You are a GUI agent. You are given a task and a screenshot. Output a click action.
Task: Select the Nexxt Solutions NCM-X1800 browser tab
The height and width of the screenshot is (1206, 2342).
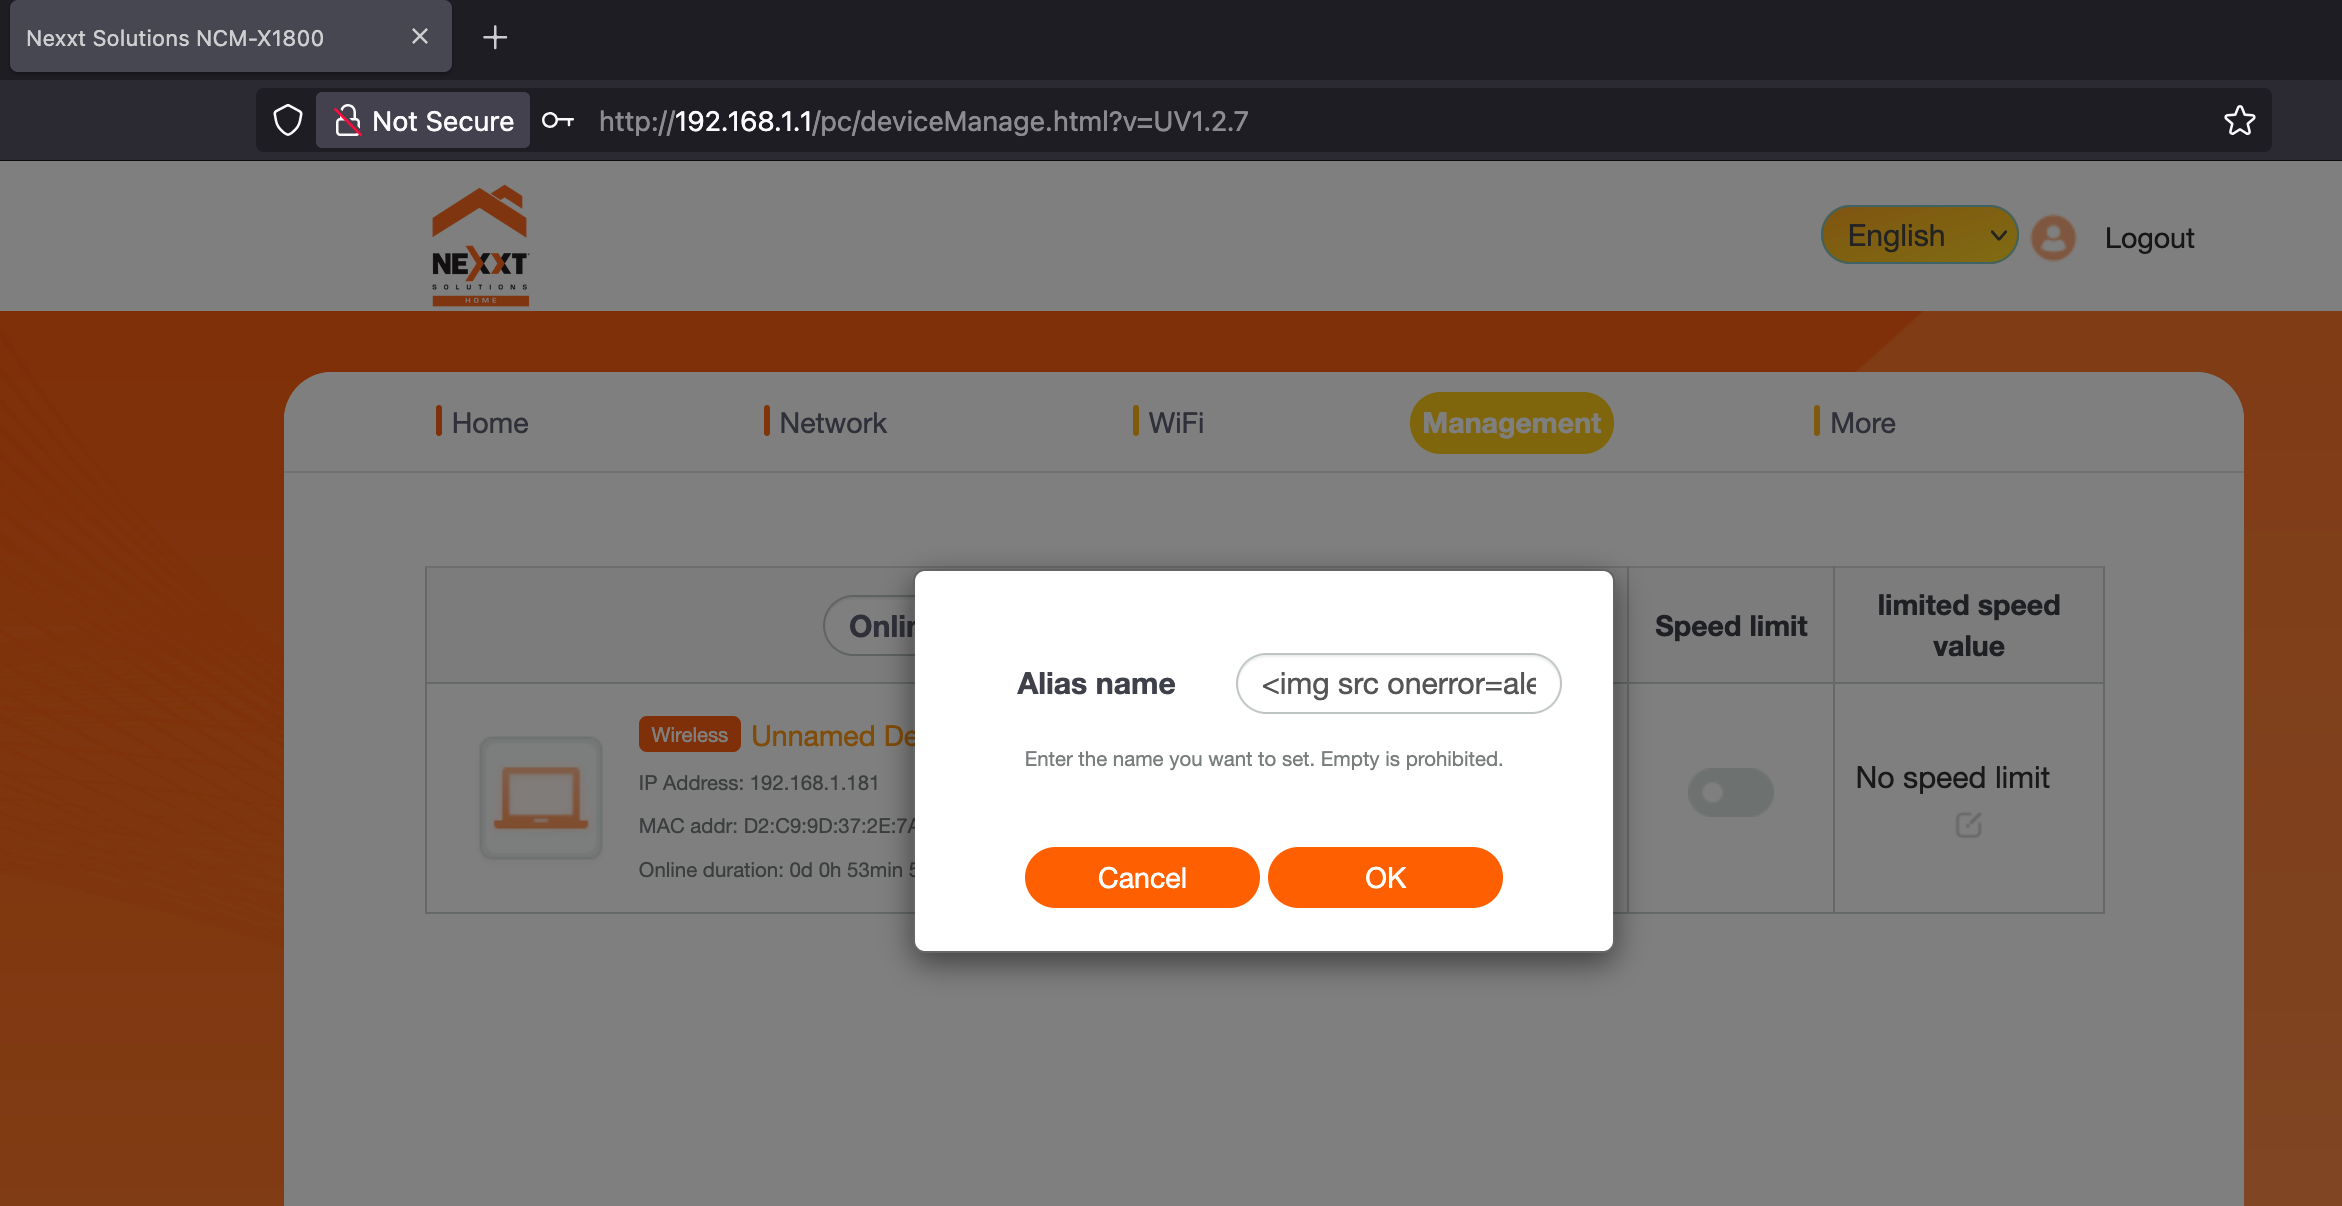[230, 38]
